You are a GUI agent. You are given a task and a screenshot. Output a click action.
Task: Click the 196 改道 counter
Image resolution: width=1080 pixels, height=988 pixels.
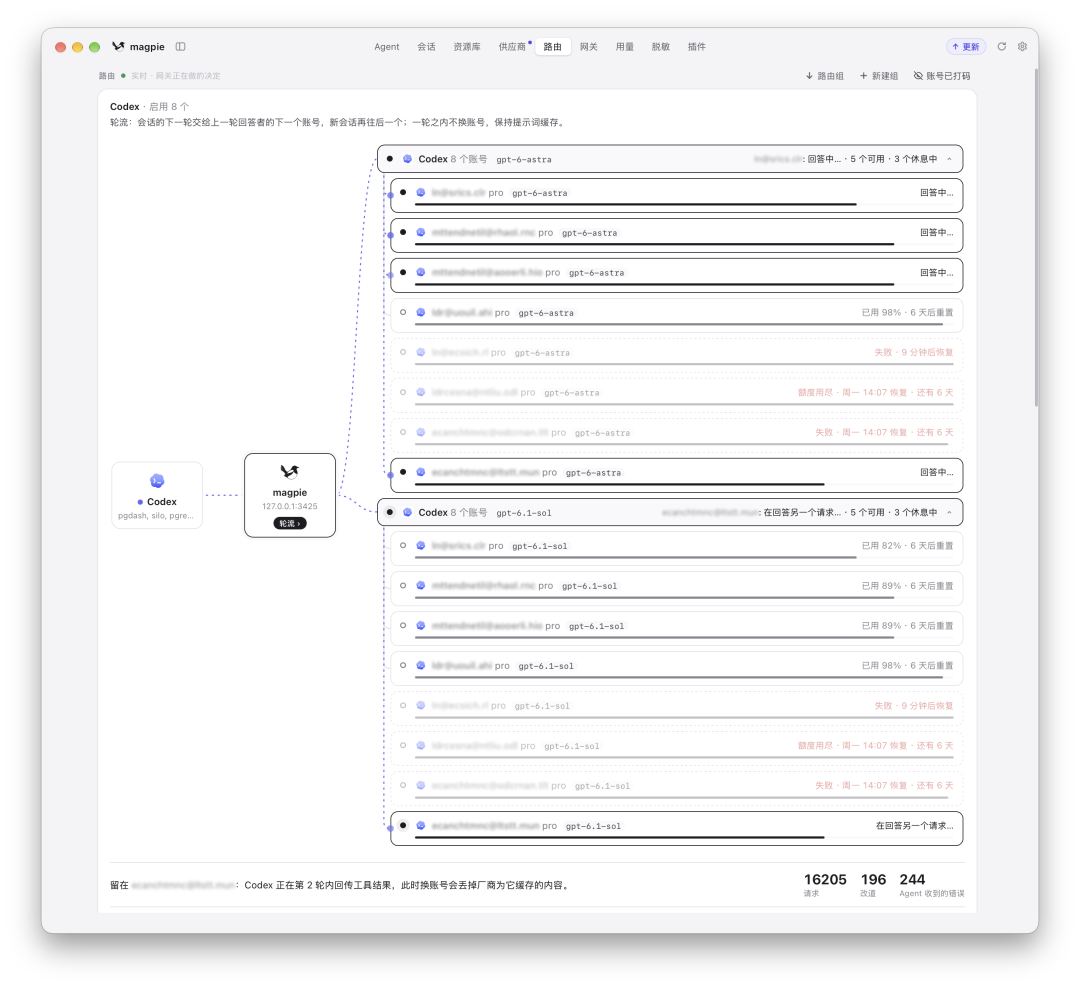(x=873, y=884)
